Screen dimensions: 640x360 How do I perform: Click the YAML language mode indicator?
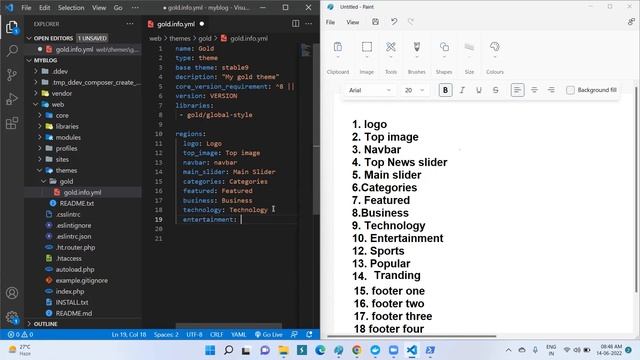tap(238, 335)
